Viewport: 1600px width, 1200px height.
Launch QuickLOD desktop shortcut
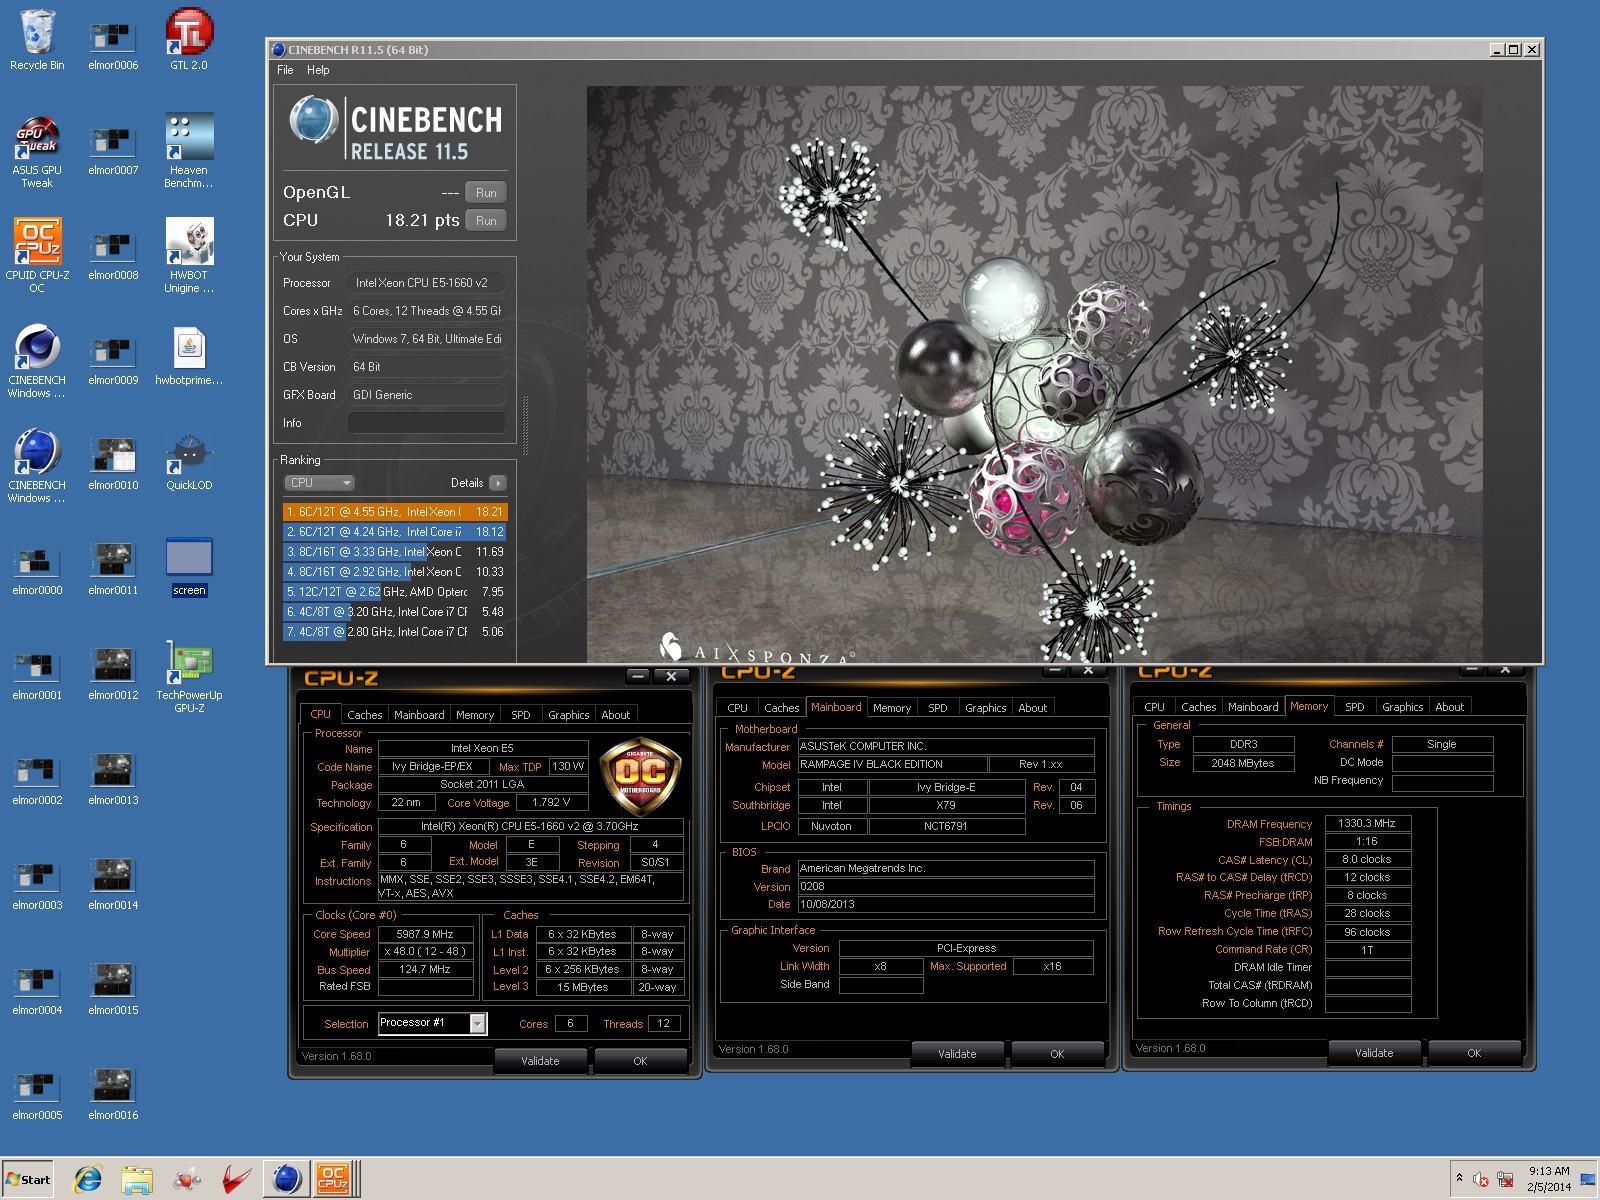click(189, 461)
